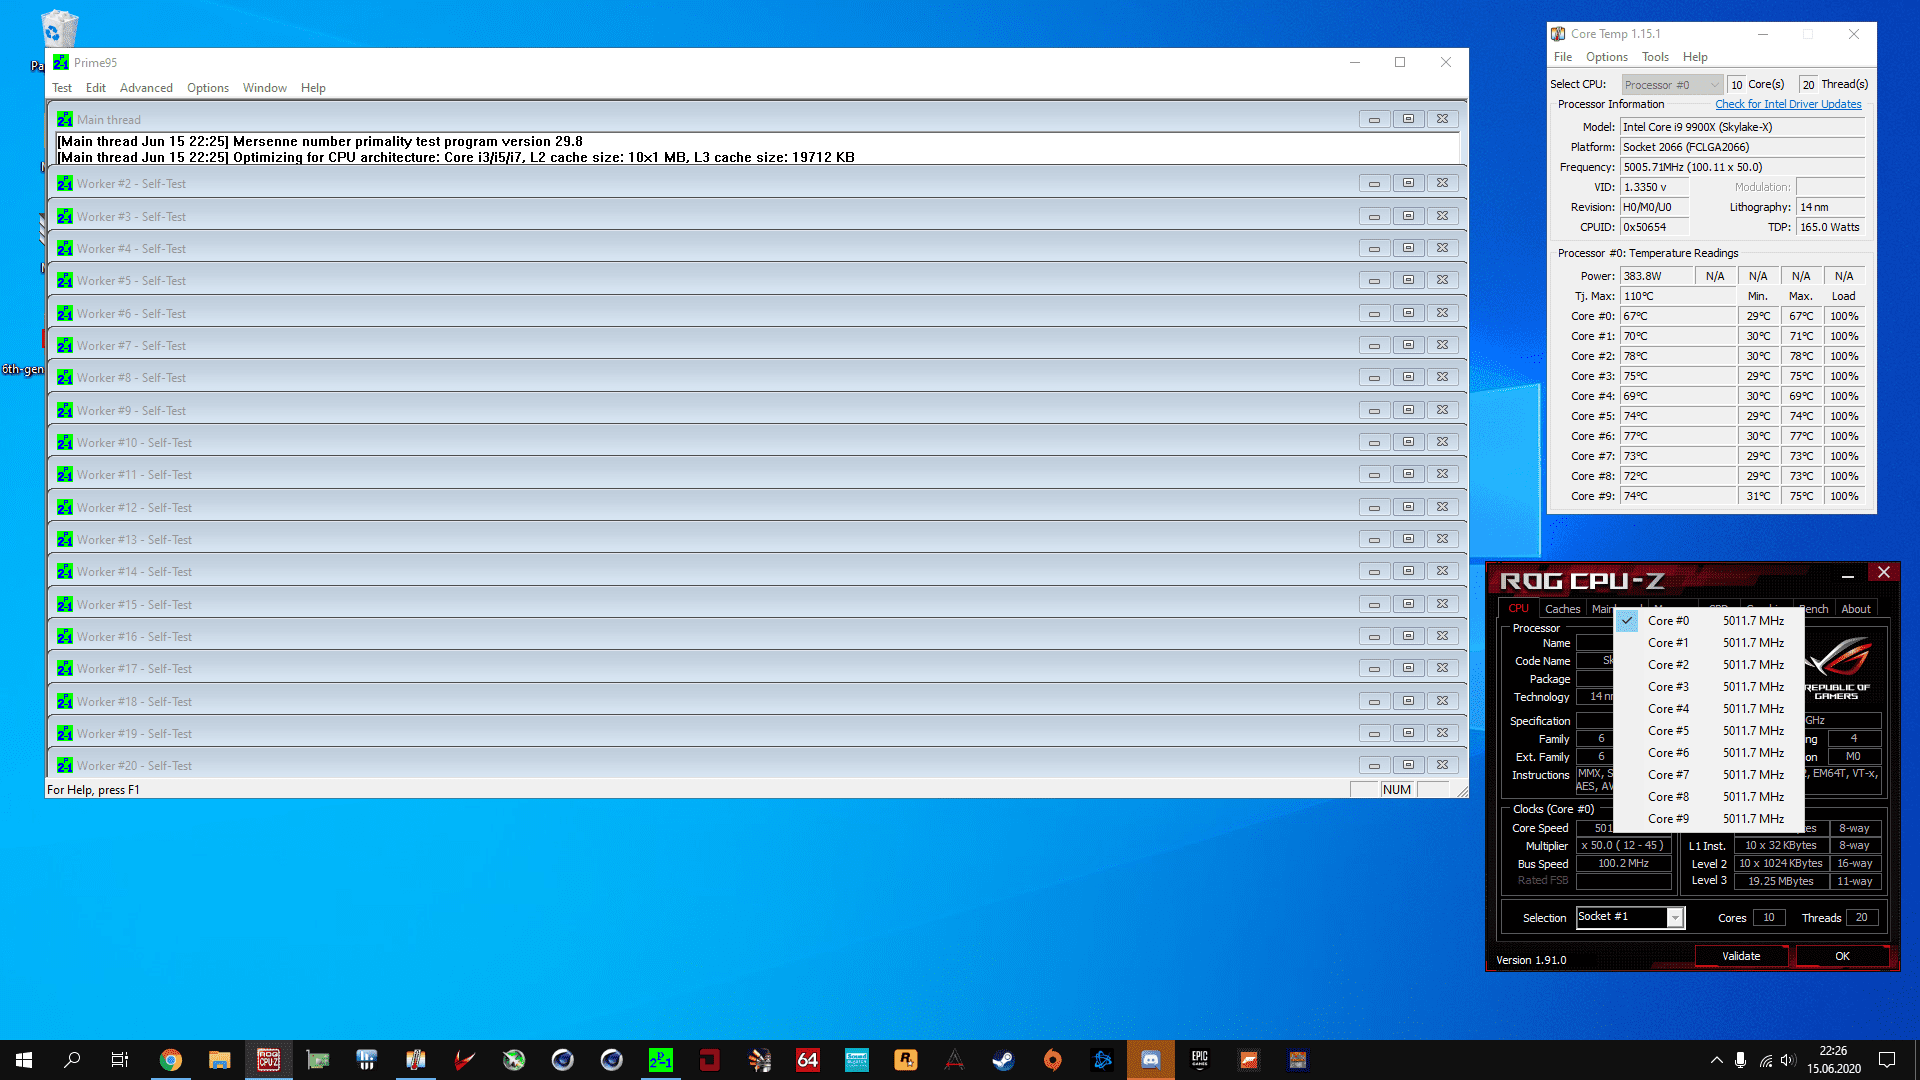Select Core #1 in core clock list
The image size is (1920, 1080).
1710,643
